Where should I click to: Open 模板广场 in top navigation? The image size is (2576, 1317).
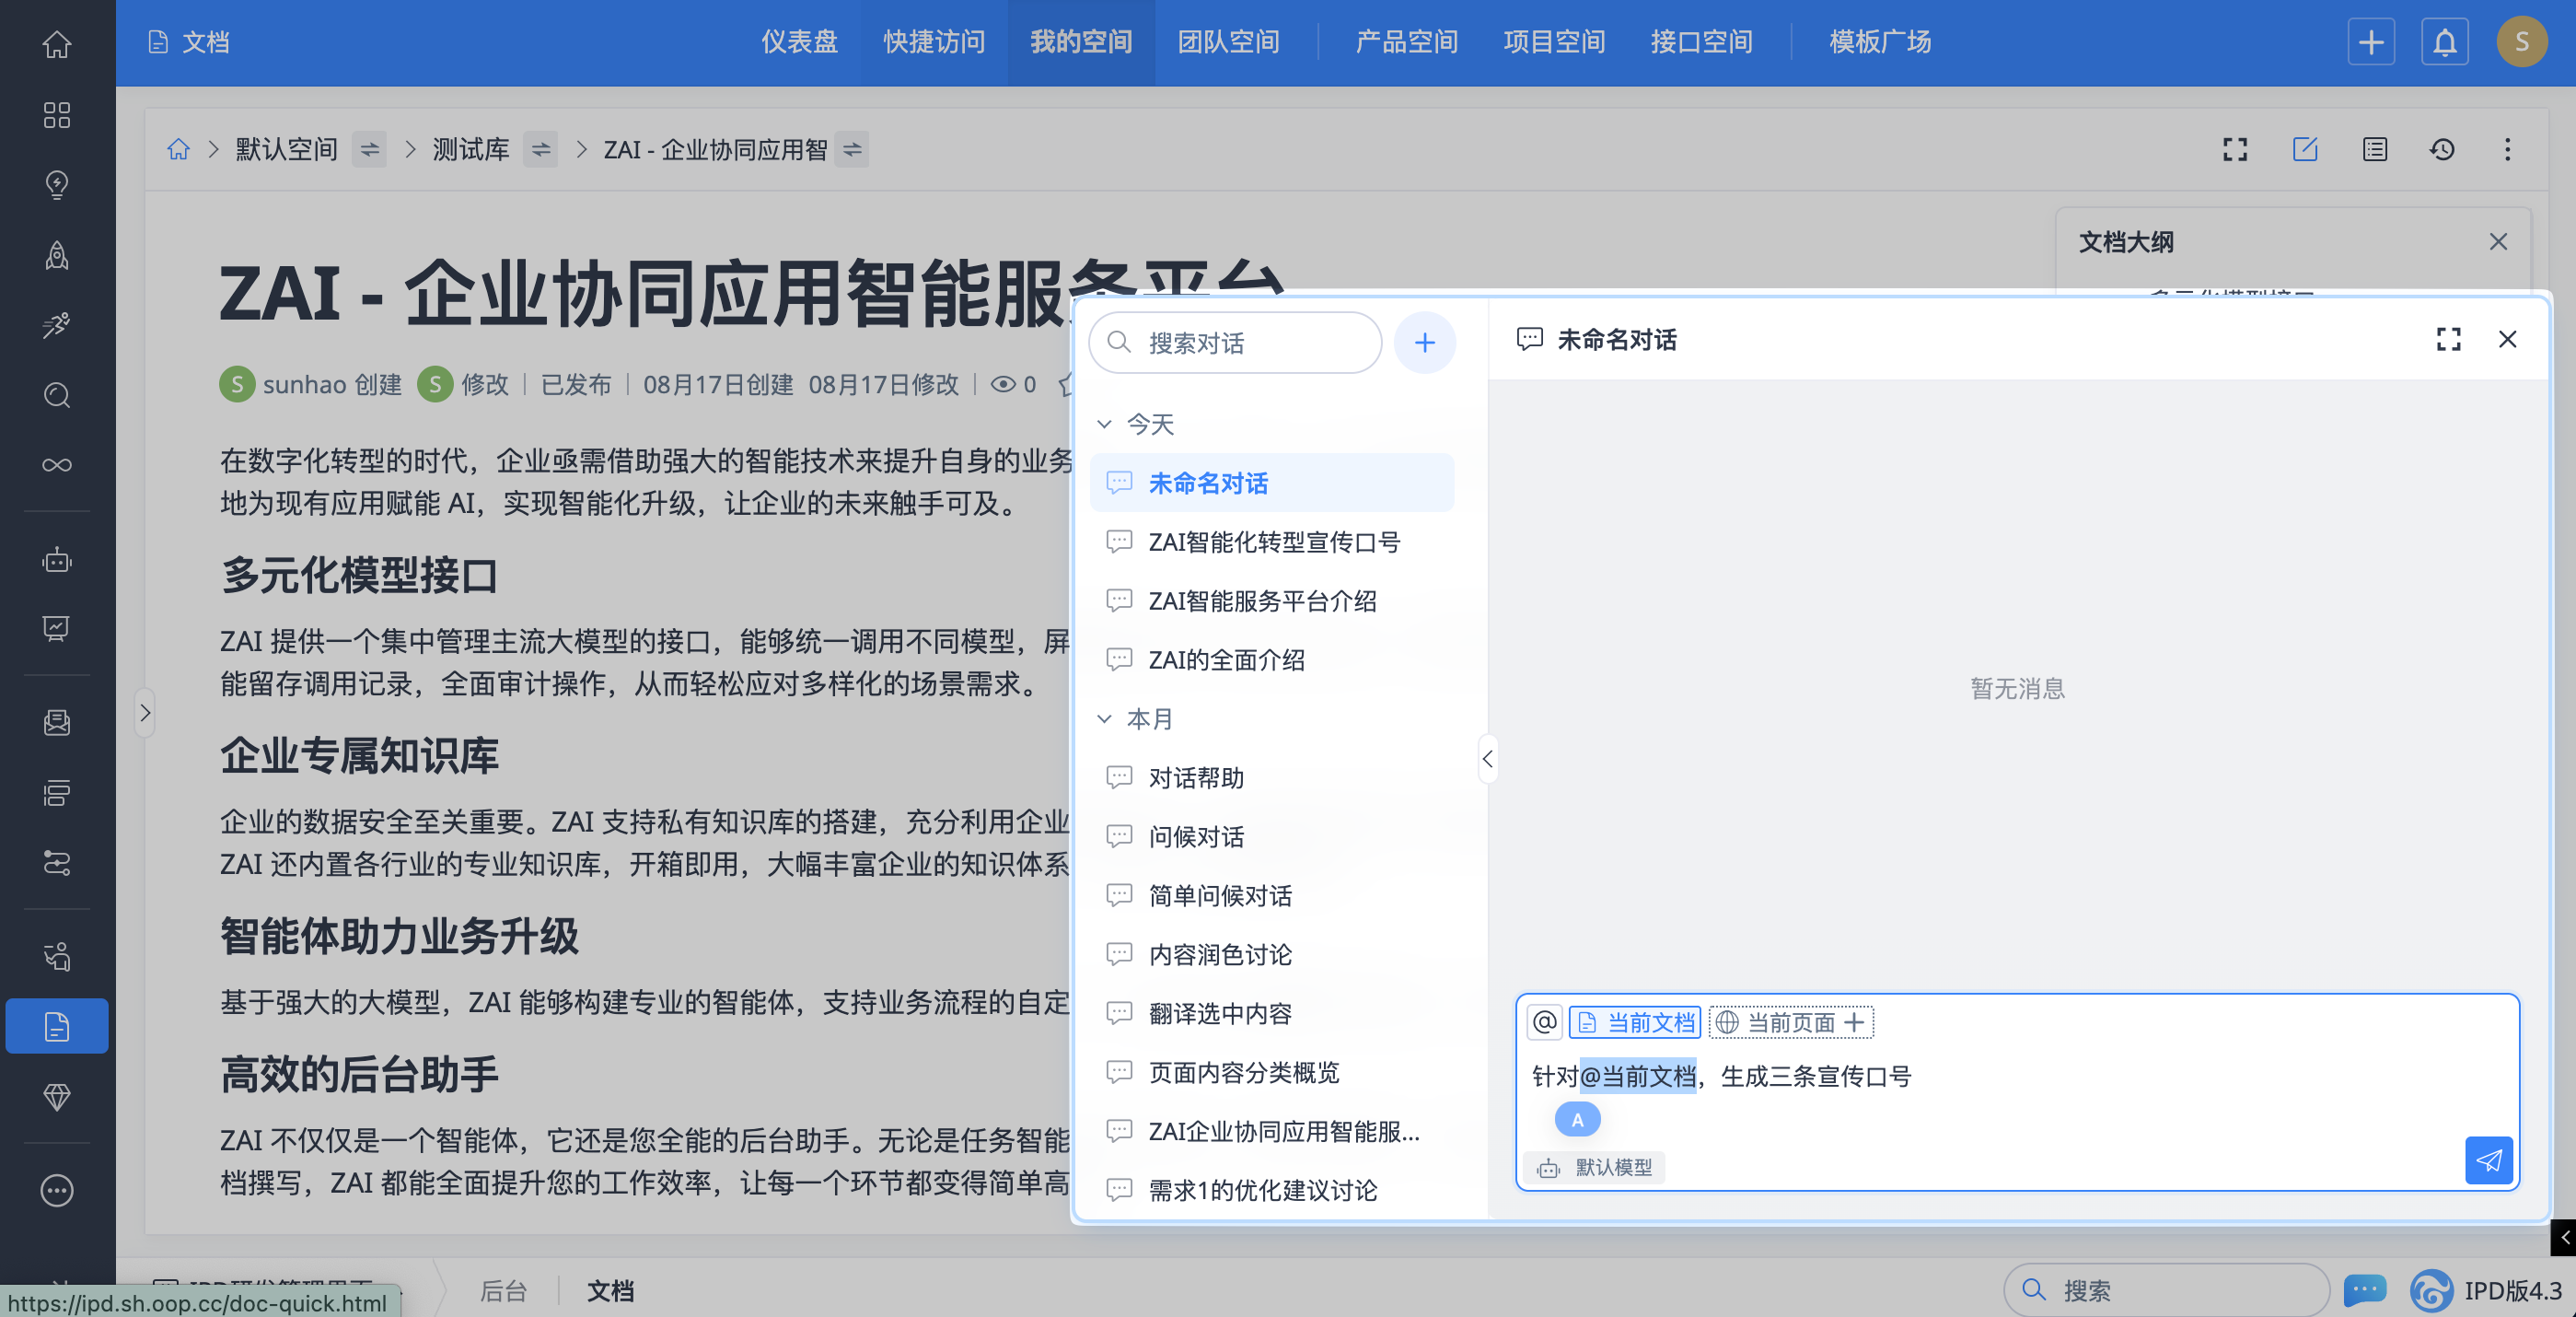pos(1879,42)
